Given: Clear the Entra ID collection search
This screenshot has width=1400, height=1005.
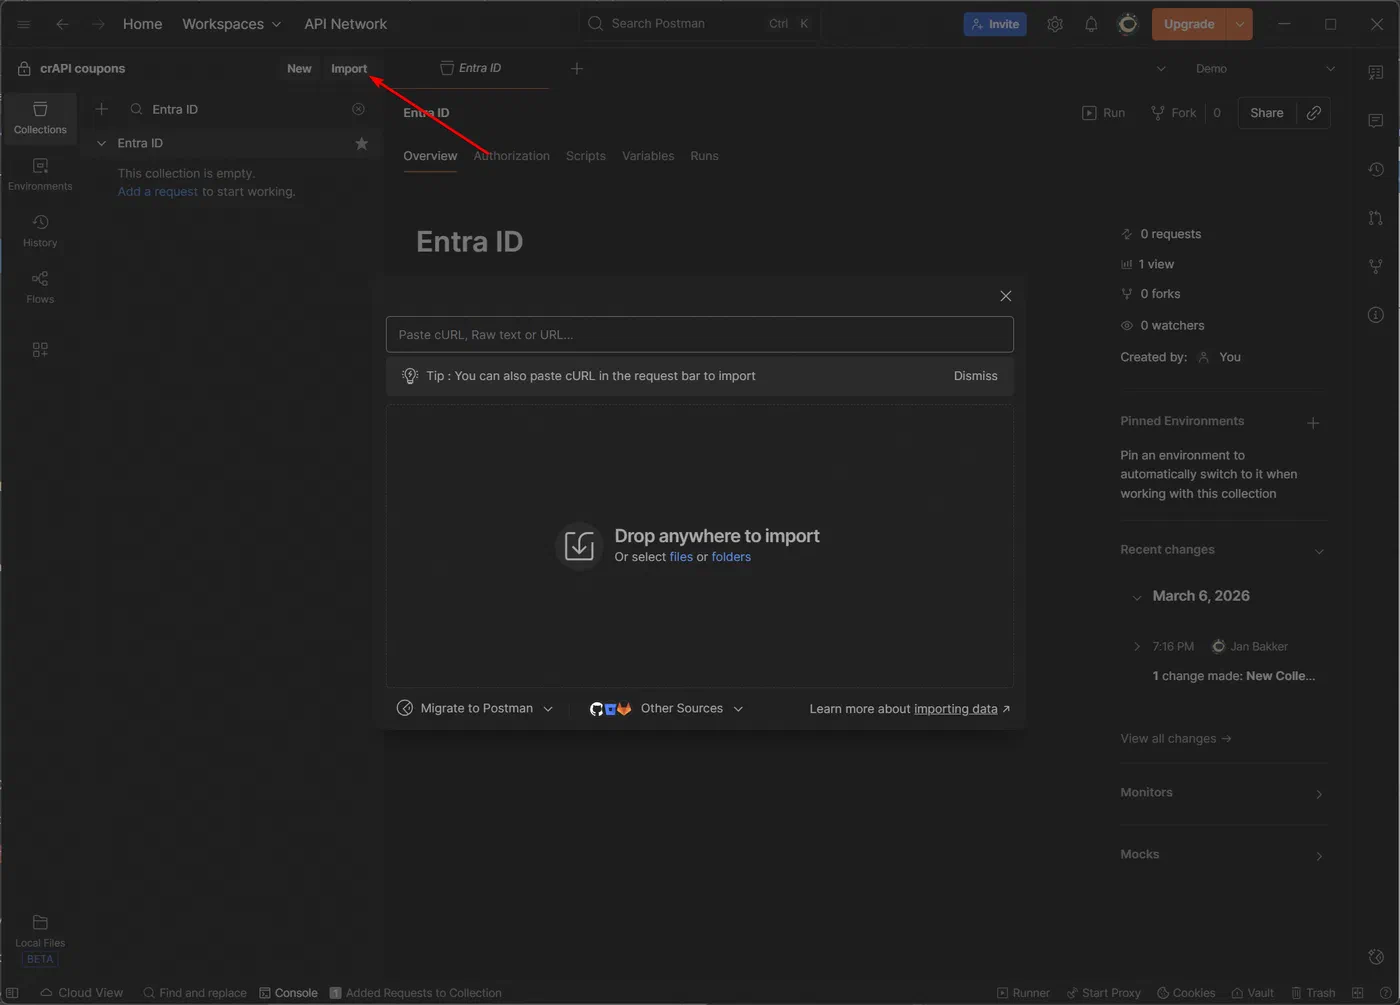Looking at the screenshot, I should pyautogui.click(x=358, y=109).
